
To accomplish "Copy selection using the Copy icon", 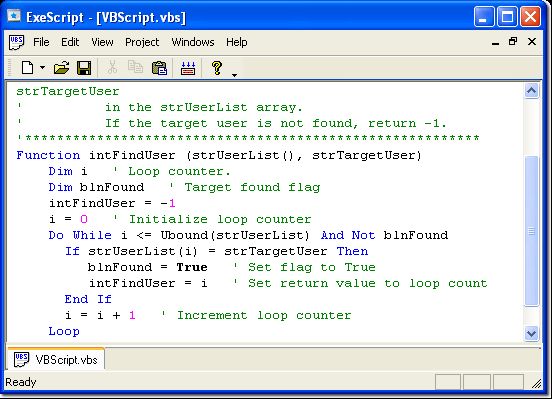I will (135, 67).
